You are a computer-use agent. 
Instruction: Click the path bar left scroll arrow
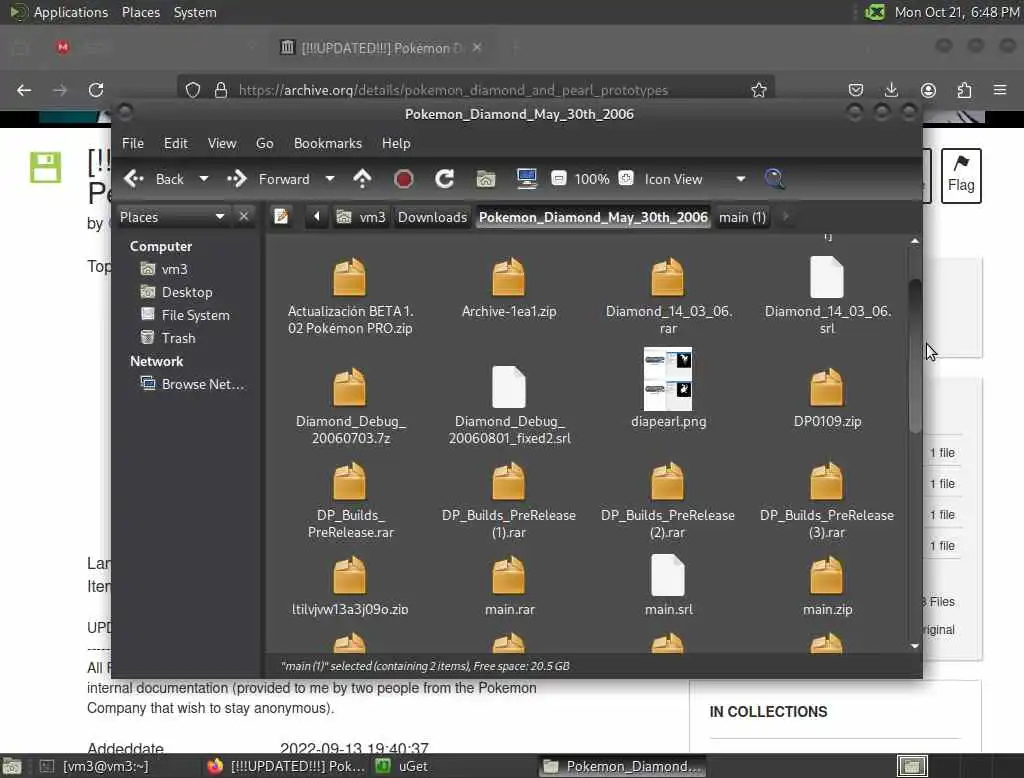tap(317, 216)
